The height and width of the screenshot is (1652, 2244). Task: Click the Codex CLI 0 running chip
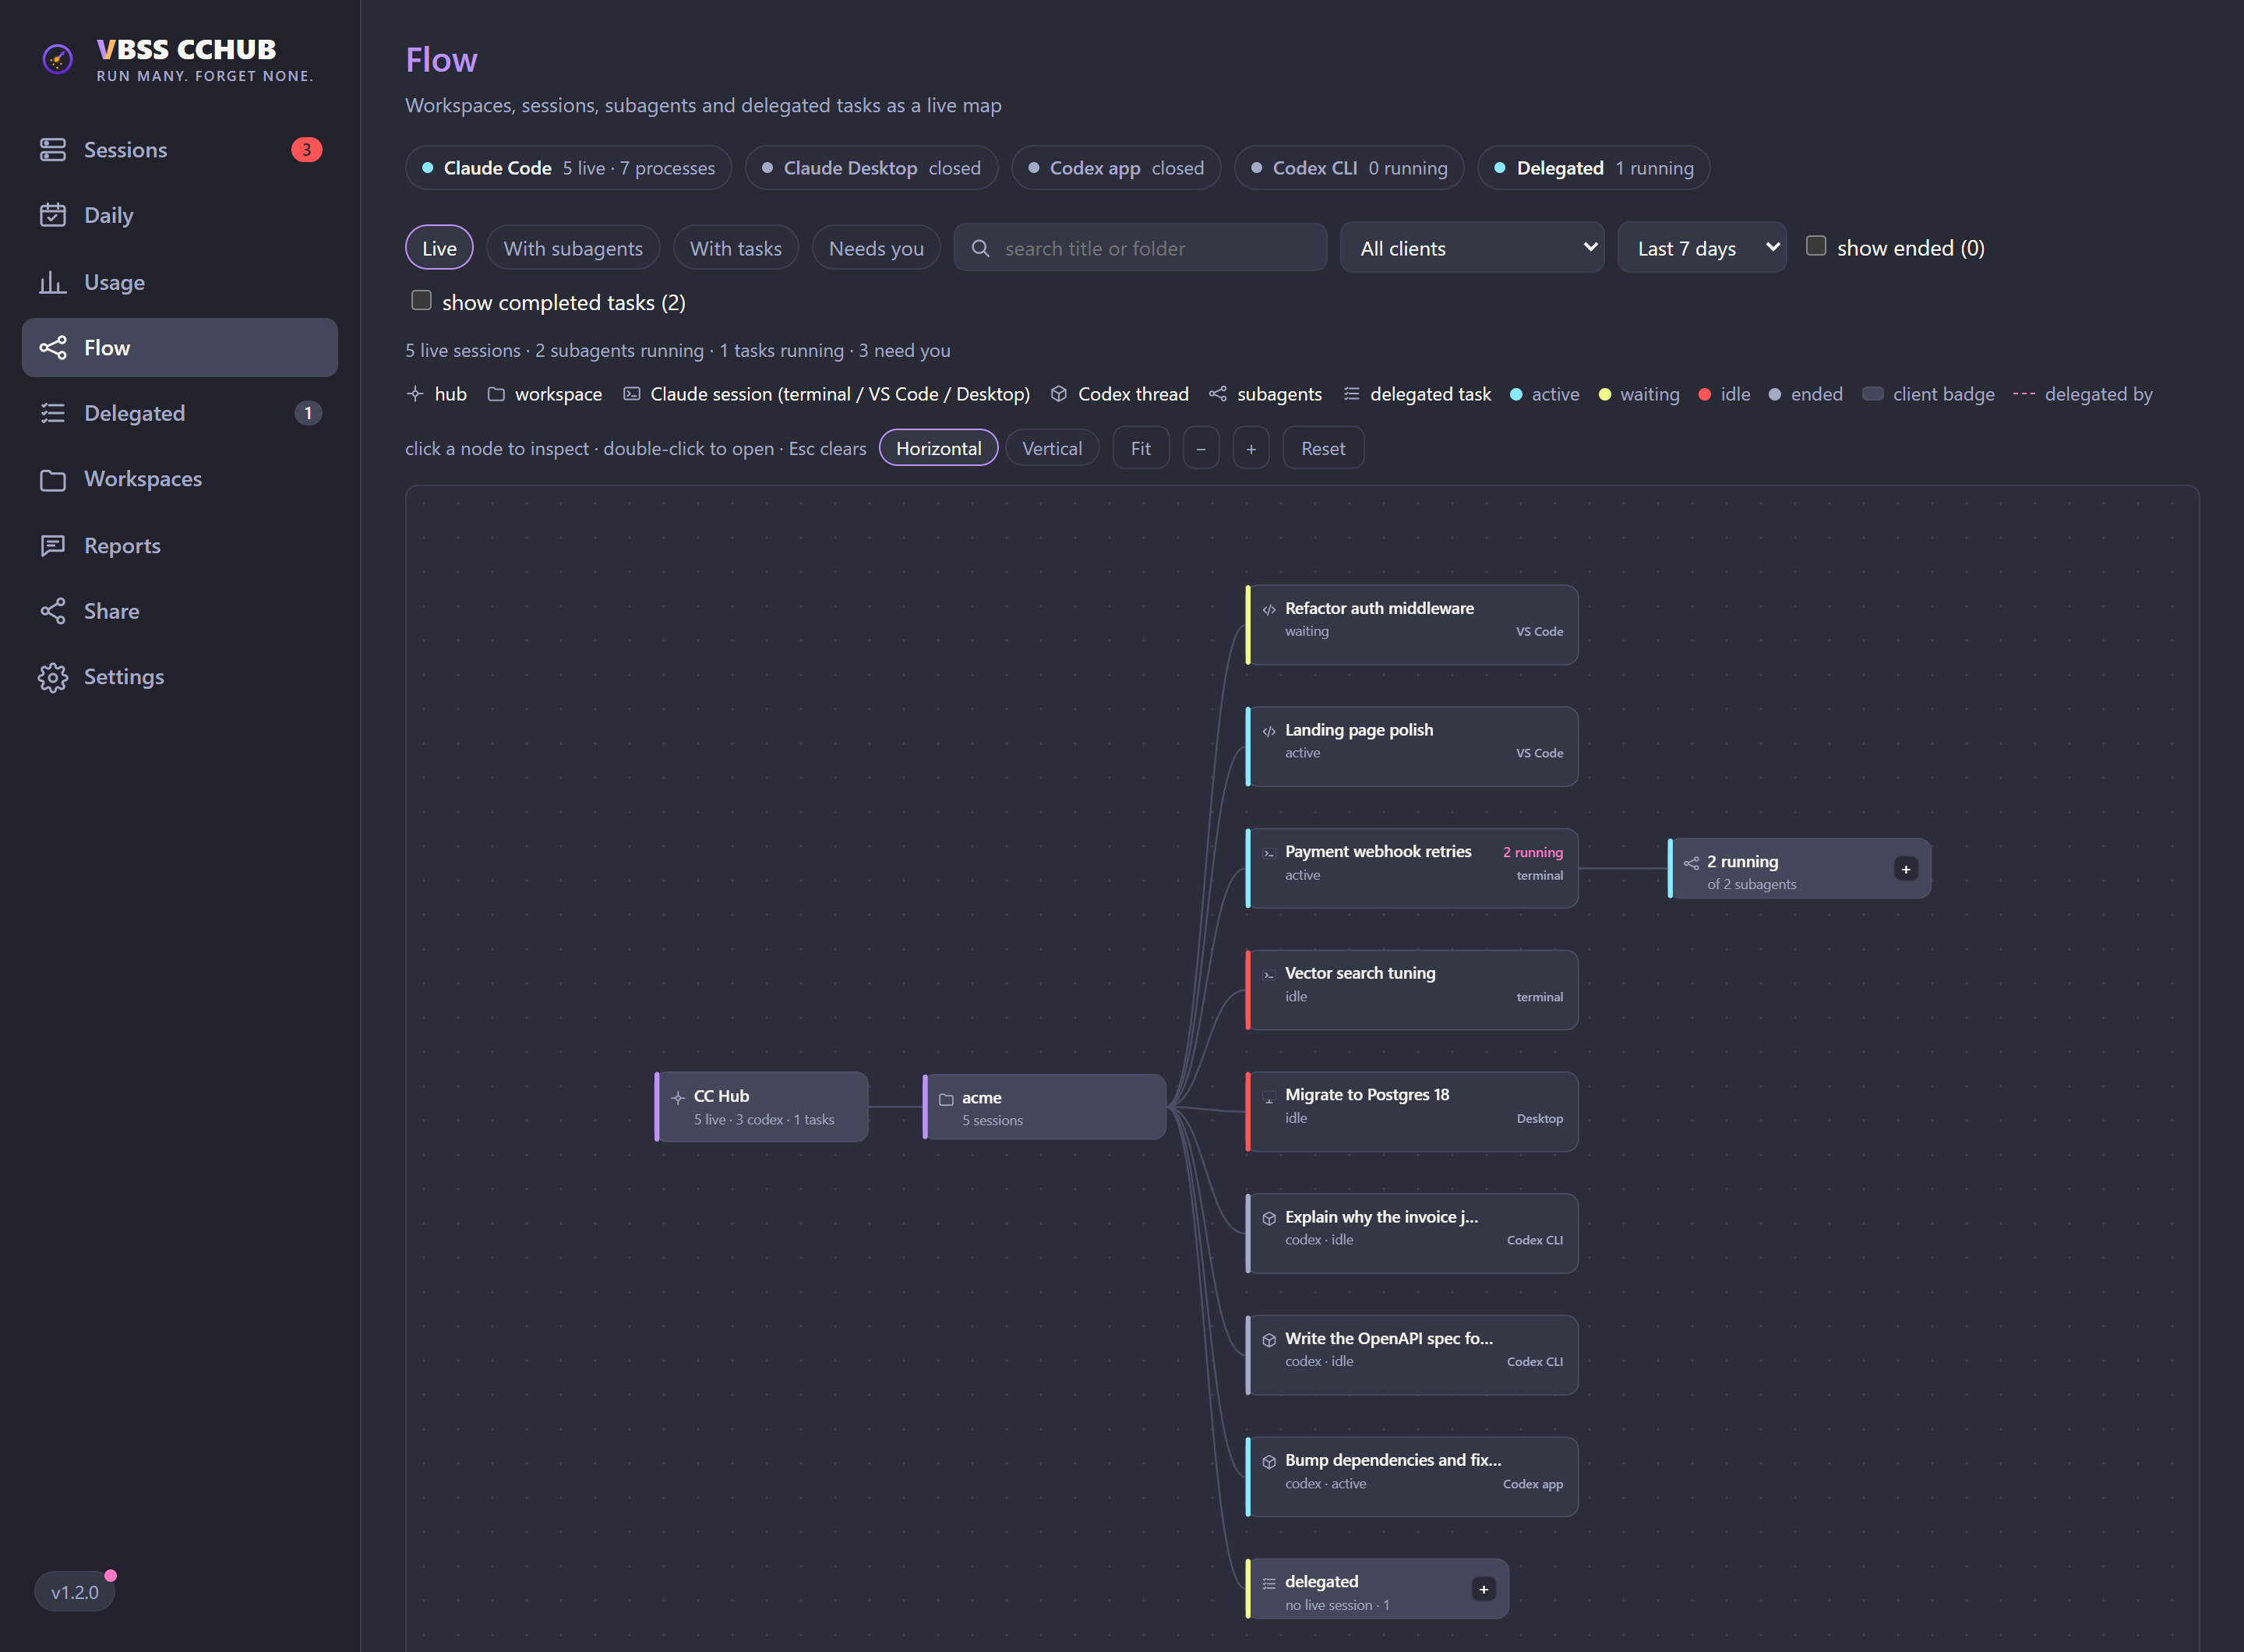click(1349, 168)
